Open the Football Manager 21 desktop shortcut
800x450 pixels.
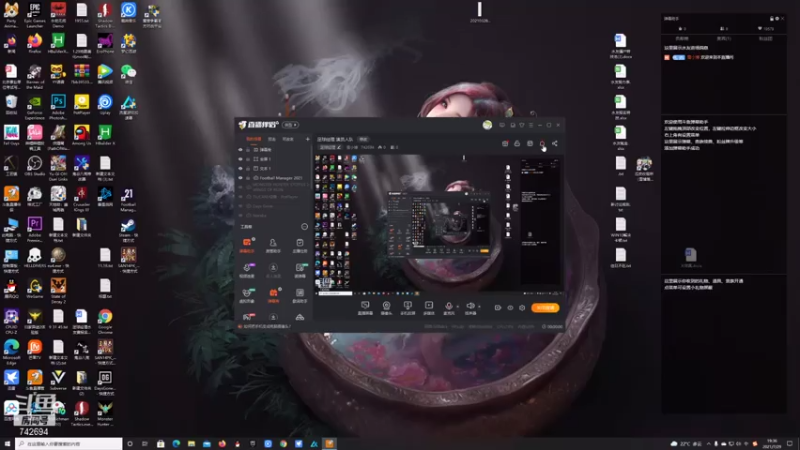(x=128, y=199)
